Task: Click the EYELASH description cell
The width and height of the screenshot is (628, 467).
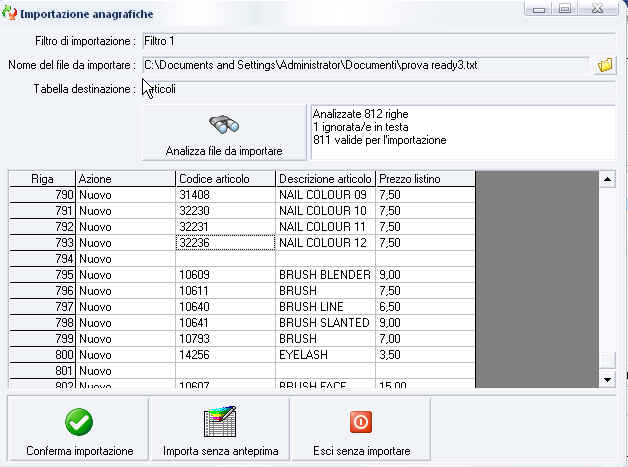Action: point(325,355)
